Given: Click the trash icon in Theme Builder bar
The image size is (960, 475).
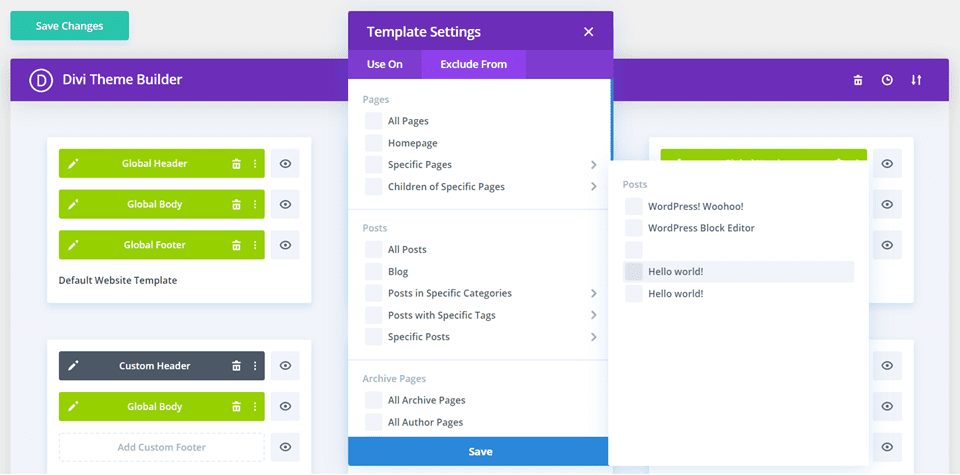Looking at the screenshot, I should pos(858,80).
